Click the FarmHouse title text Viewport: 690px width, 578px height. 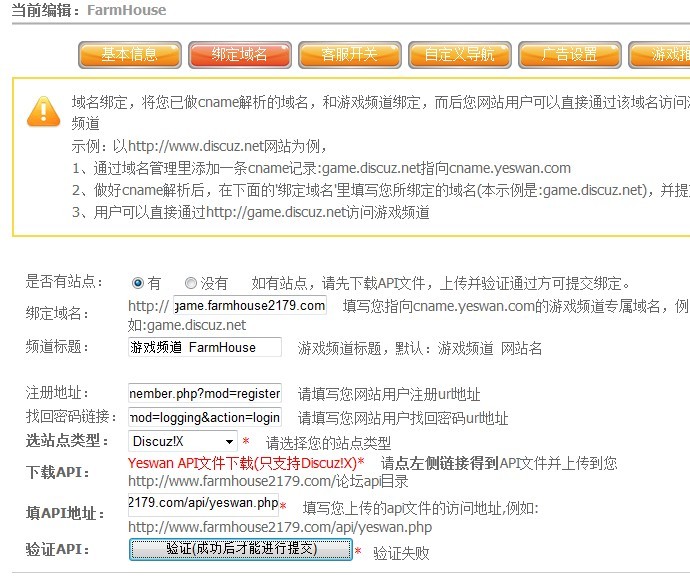coord(127,10)
